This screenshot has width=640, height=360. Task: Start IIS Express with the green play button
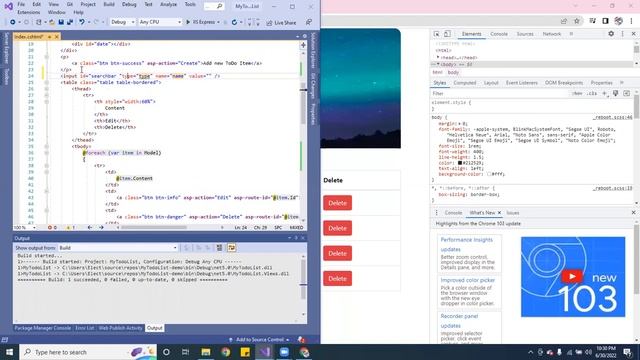pyautogui.click(x=188, y=22)
